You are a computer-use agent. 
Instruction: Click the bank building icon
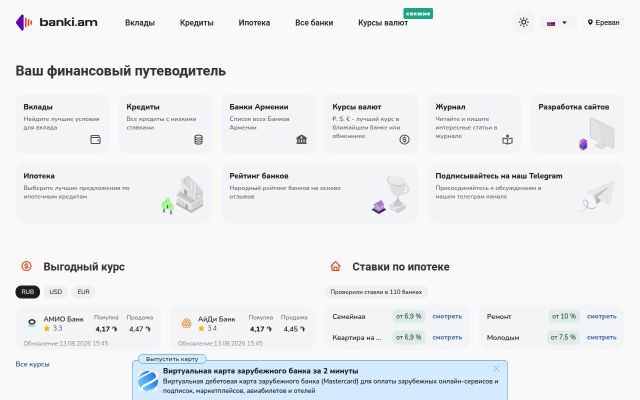pyautogui.click(x=301, y=140)
